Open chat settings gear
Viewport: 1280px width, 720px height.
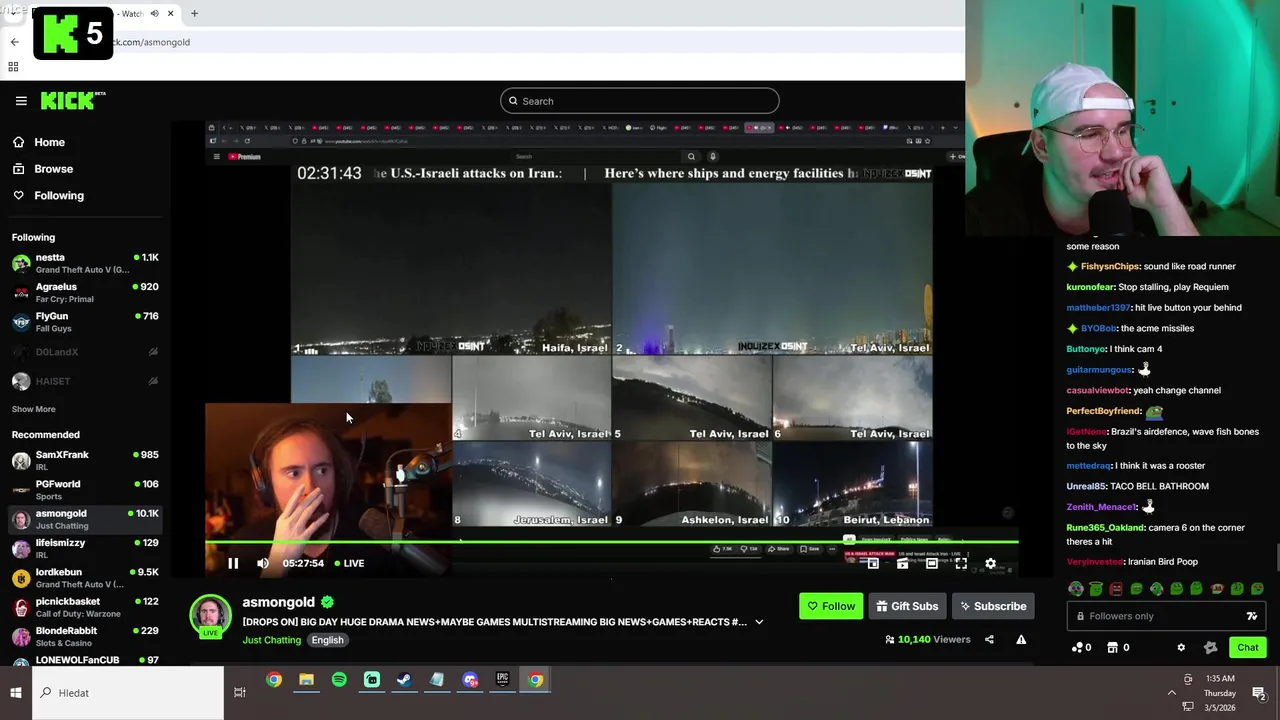coord(1181,648)
